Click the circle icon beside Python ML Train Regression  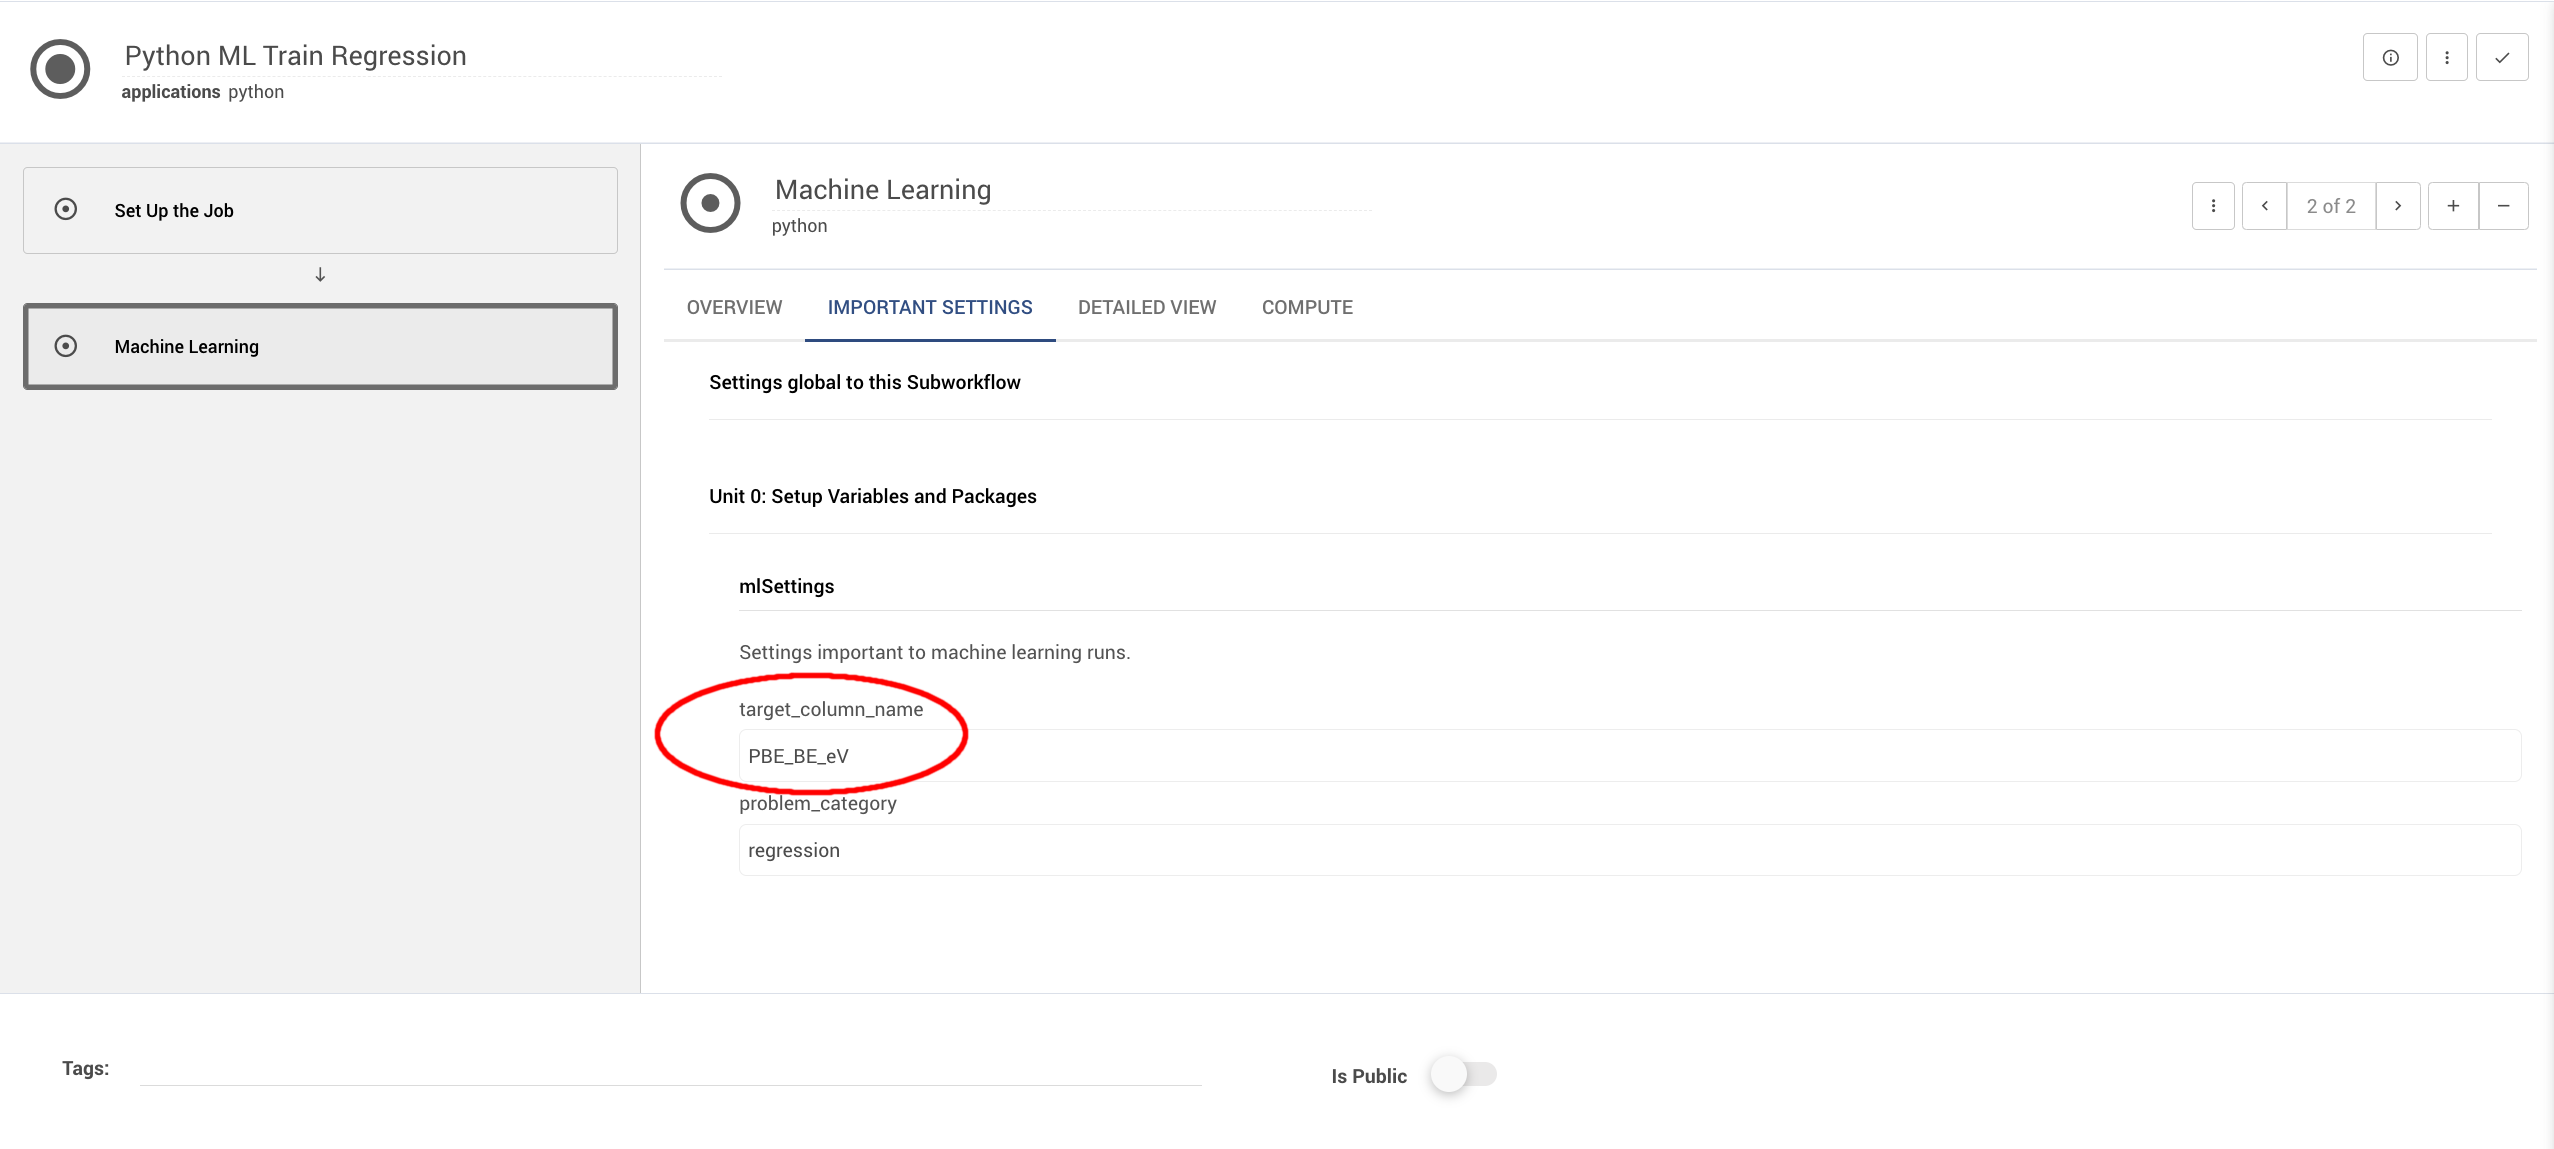click(59, 67)
